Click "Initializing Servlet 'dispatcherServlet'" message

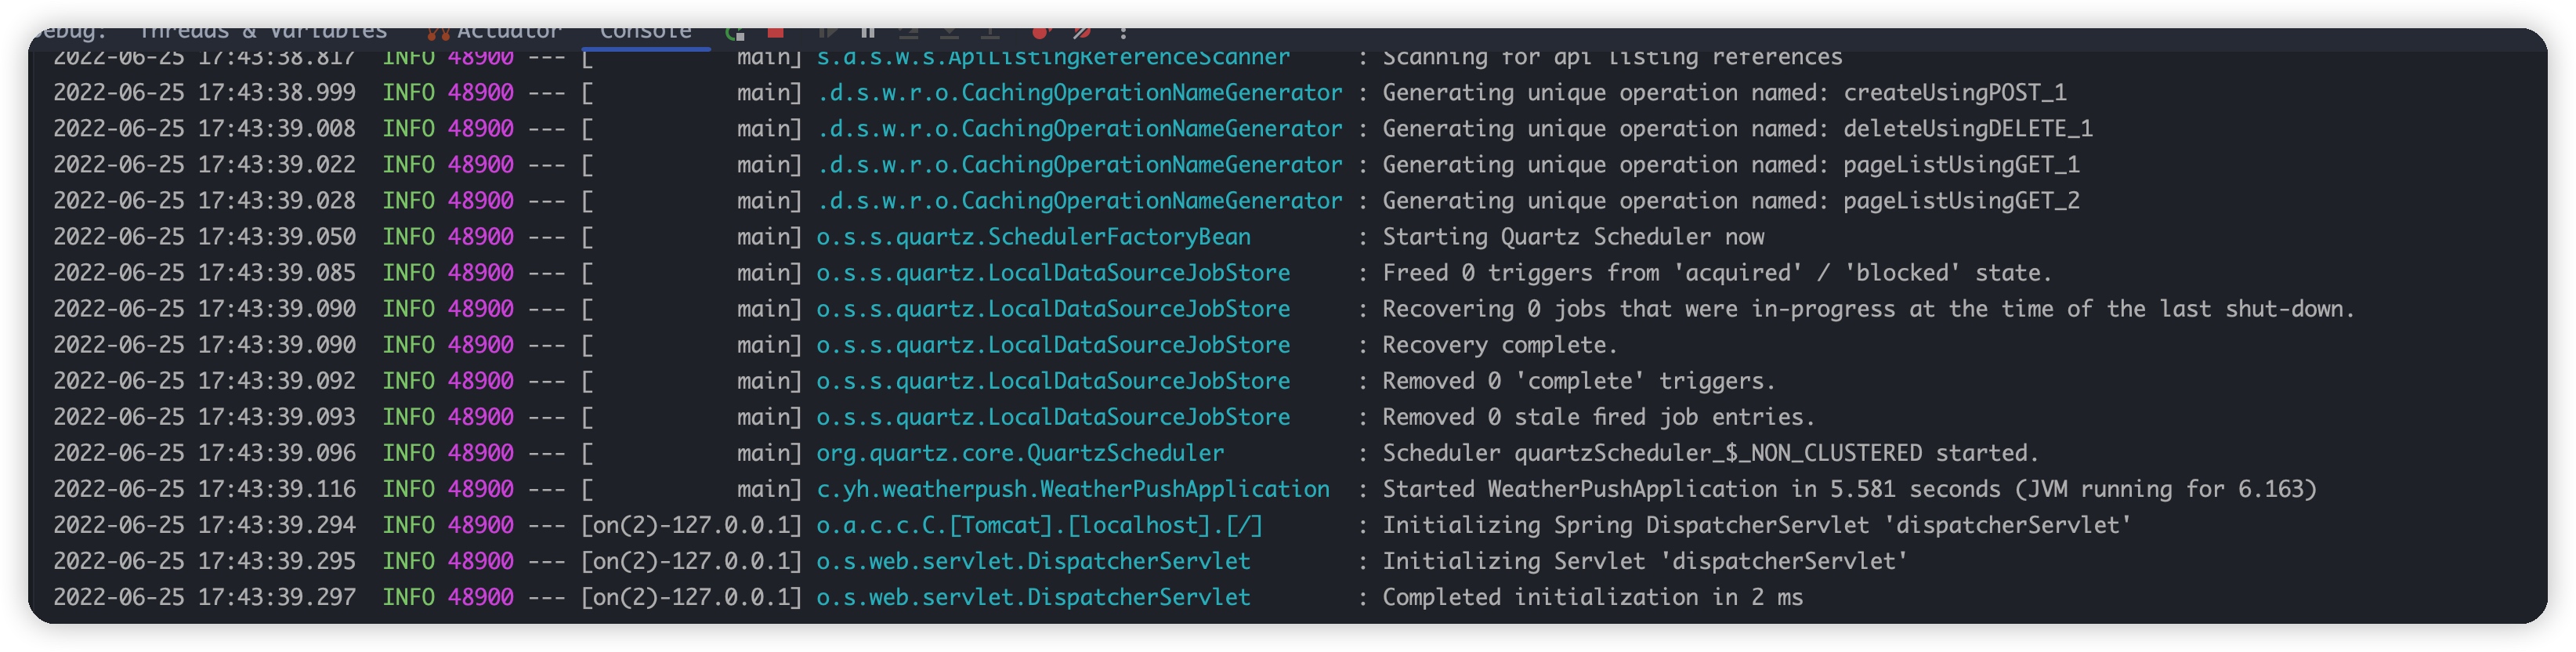coord(1645,561)
